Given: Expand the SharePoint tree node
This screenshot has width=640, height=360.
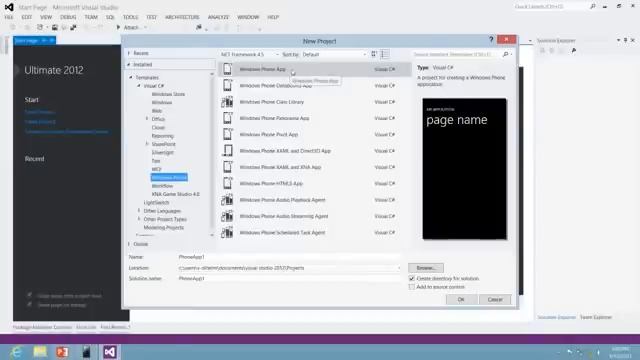Looking at the screenshot, I should (x=147, y=144).
